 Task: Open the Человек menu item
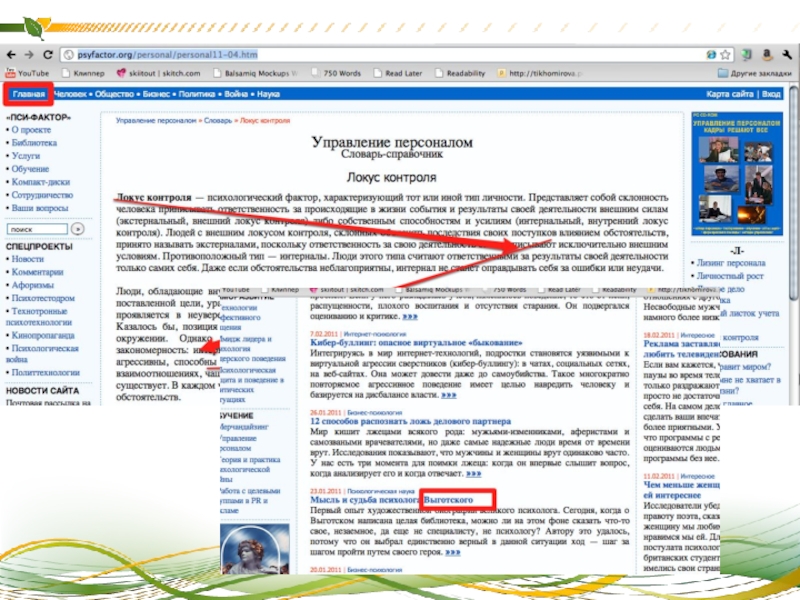coord(70,94)
